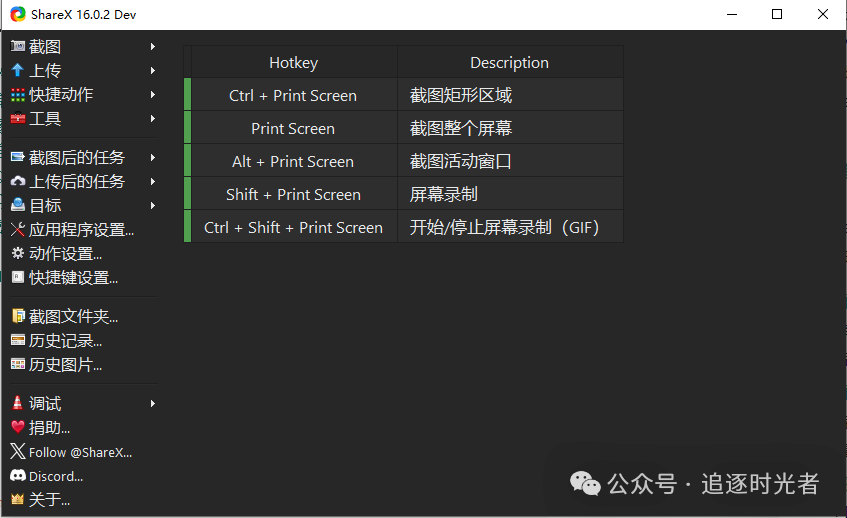Click the colorful grid icon for 快捷动作
Image resolution: width=847 pixels, height=518 pixels.
pyautogui.click(x=18, y=95)
